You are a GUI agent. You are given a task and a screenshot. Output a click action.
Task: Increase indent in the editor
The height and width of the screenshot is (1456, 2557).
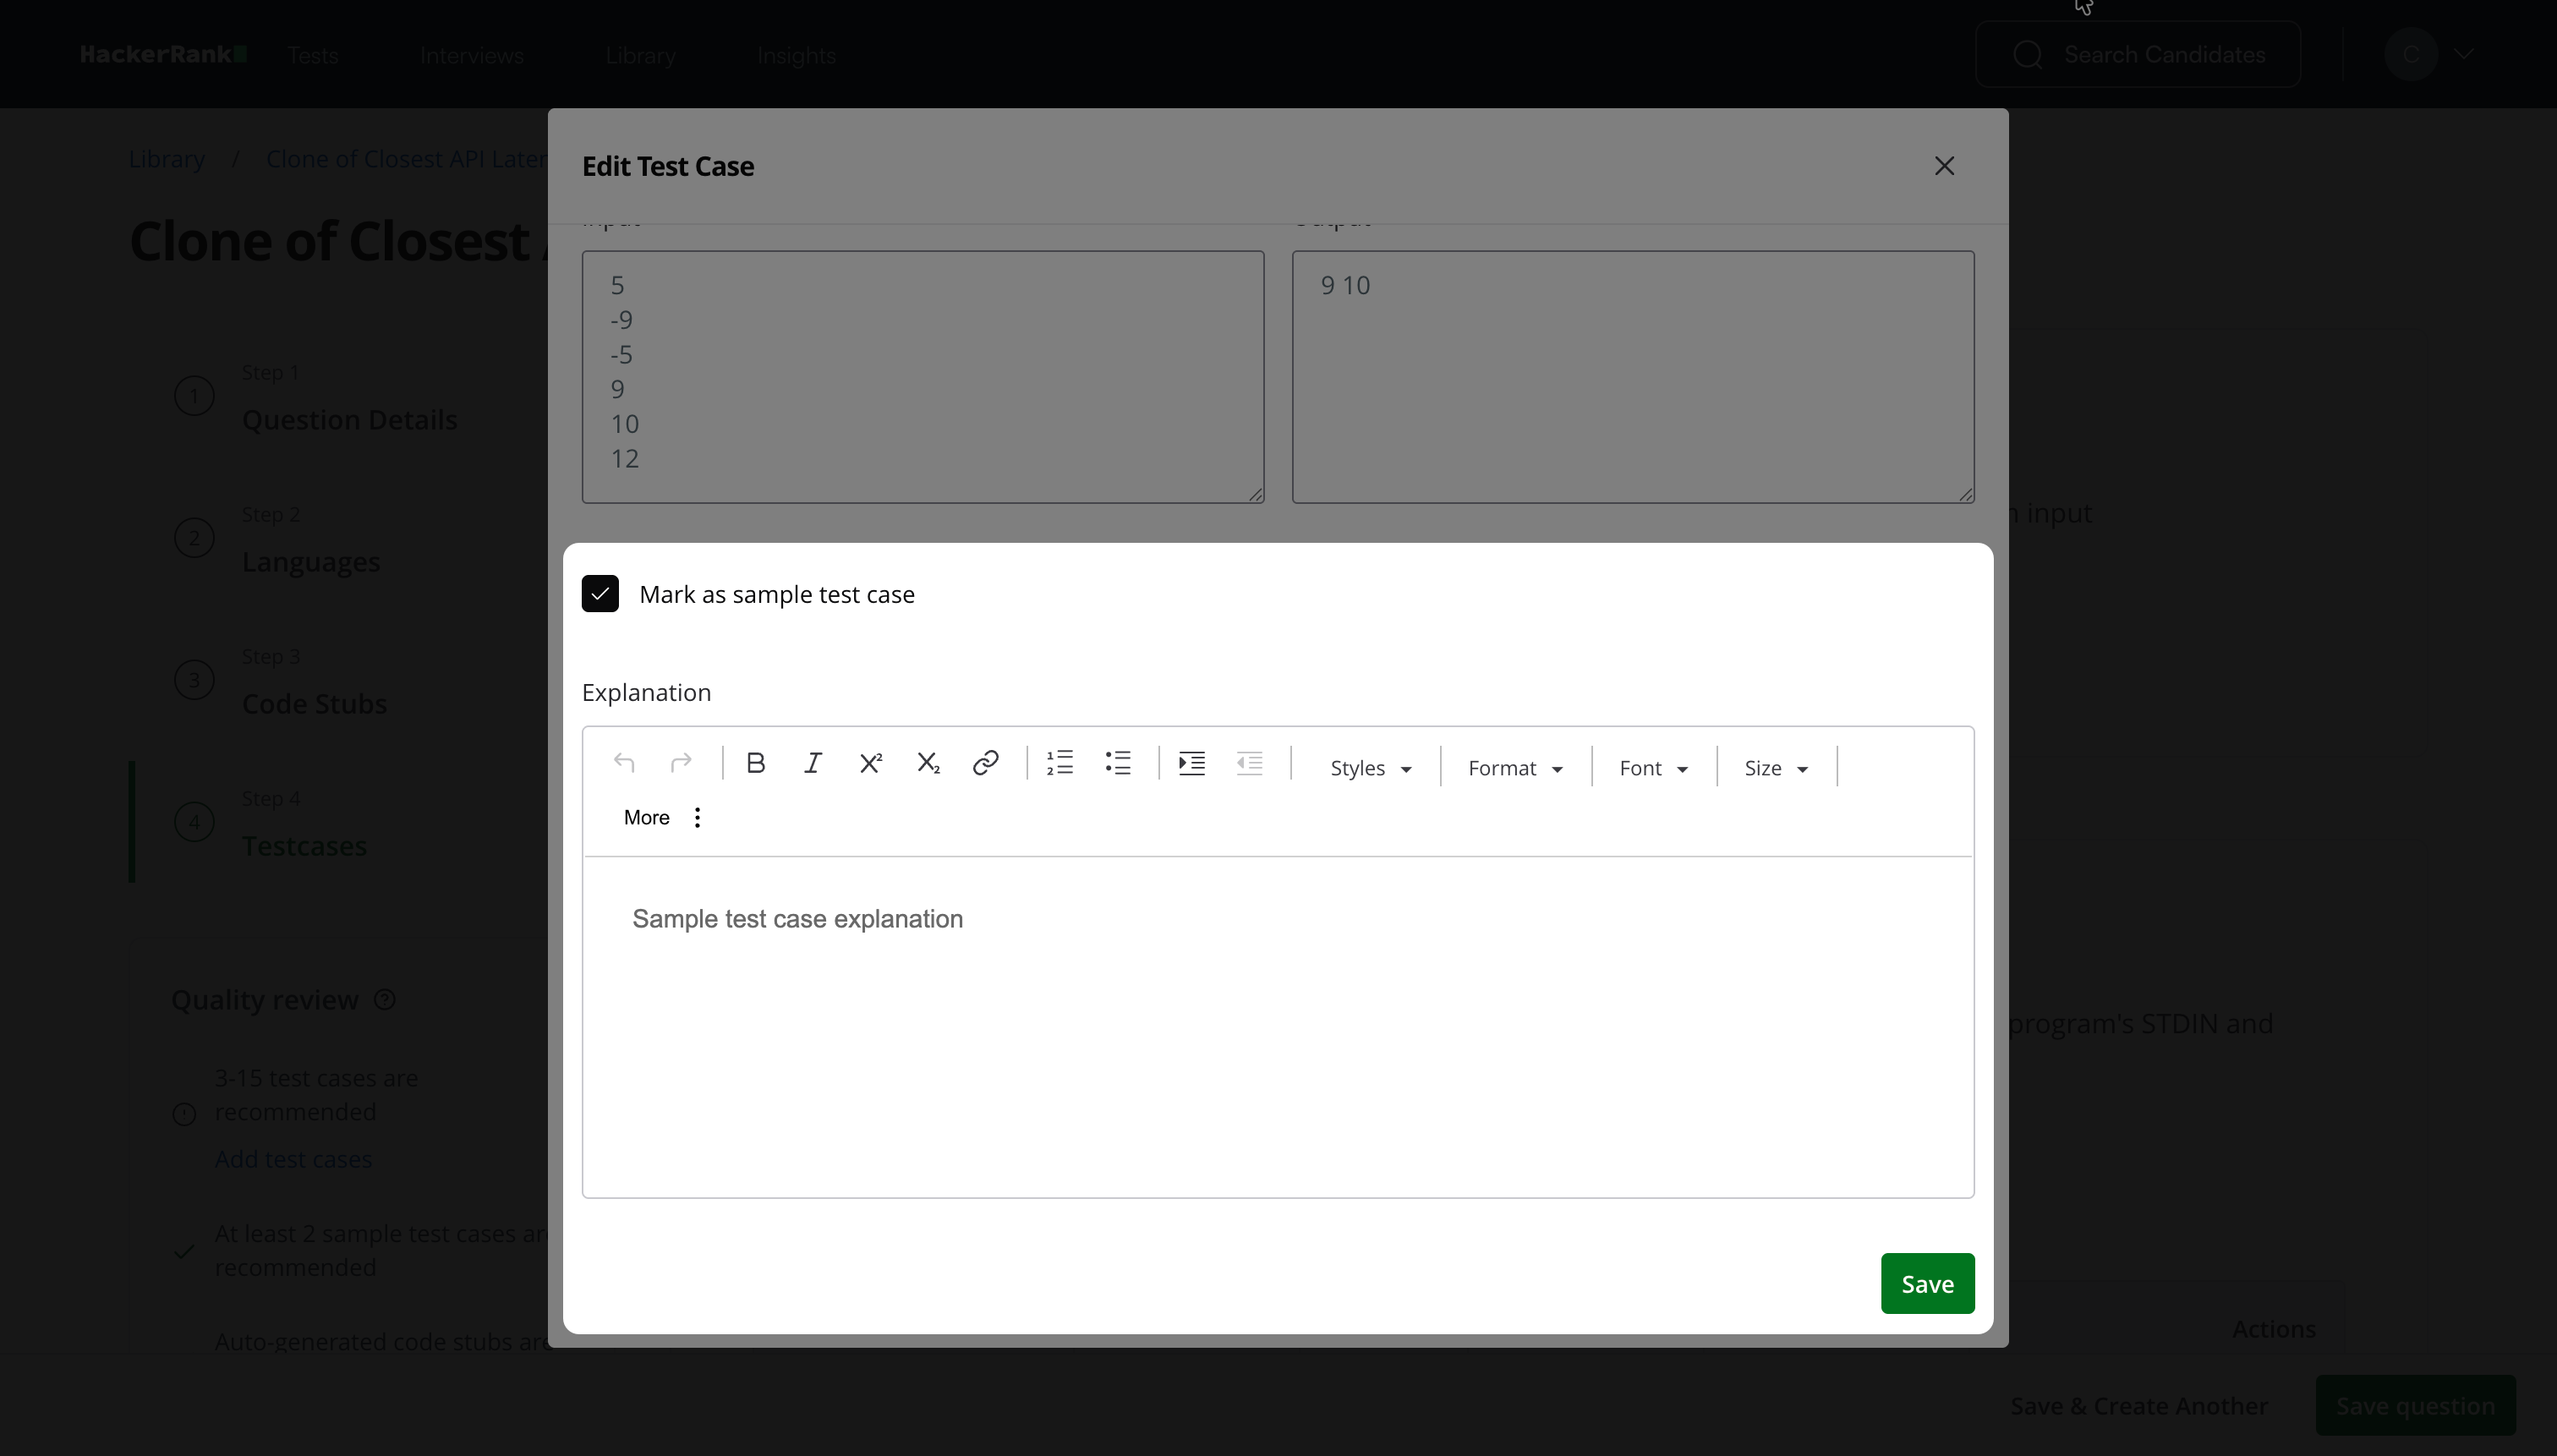pyautogui.click(x=1192, y=764)
